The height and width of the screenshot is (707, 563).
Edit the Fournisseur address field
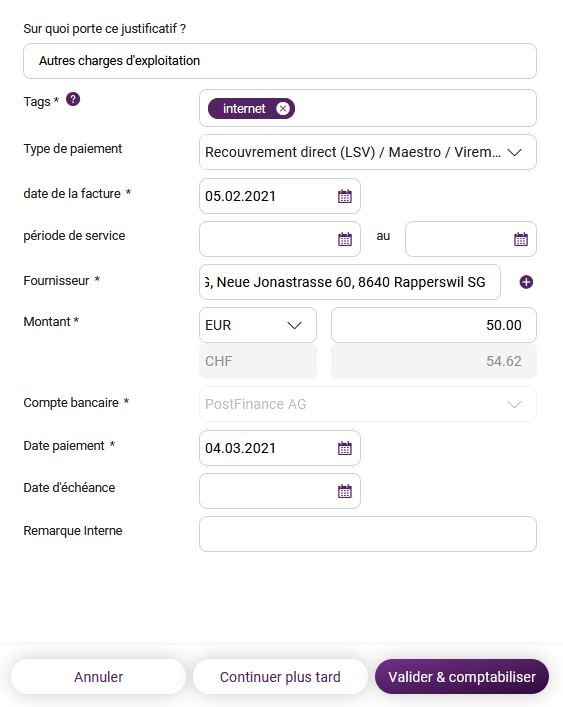pos(350,282)
